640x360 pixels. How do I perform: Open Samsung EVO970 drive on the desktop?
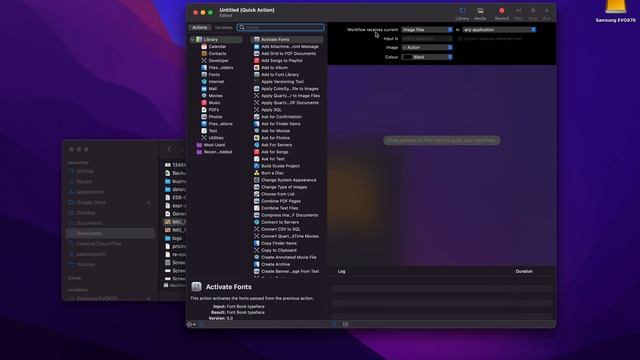pyautogui.click(x=616, y=11)
